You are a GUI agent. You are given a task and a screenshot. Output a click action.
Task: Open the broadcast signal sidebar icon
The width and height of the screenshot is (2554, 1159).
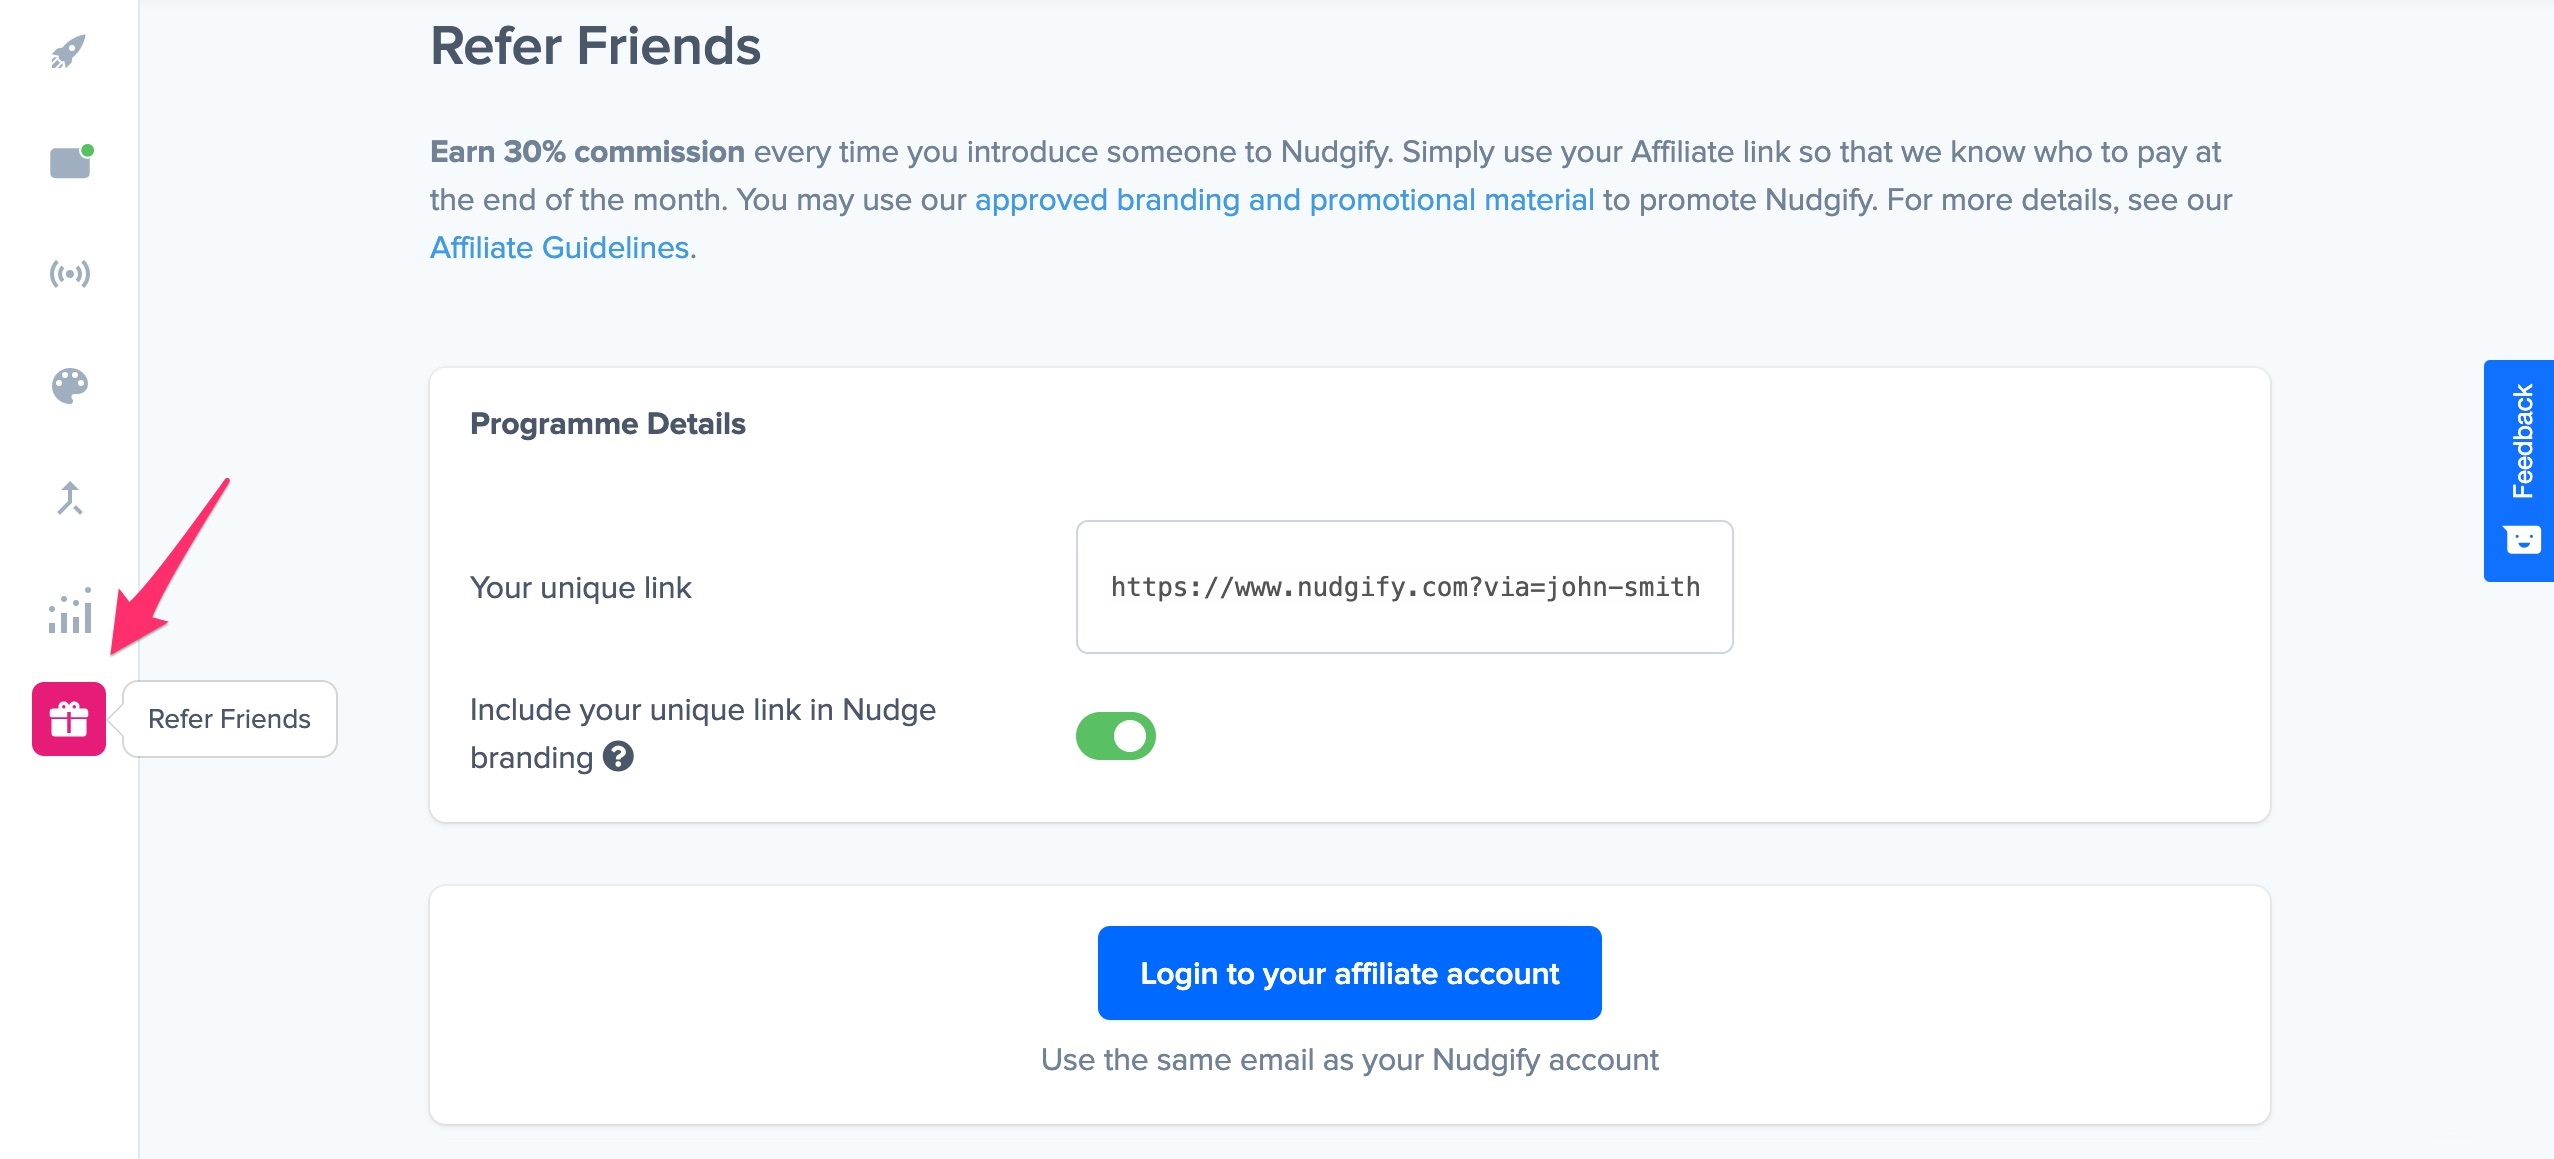[69, 273]
